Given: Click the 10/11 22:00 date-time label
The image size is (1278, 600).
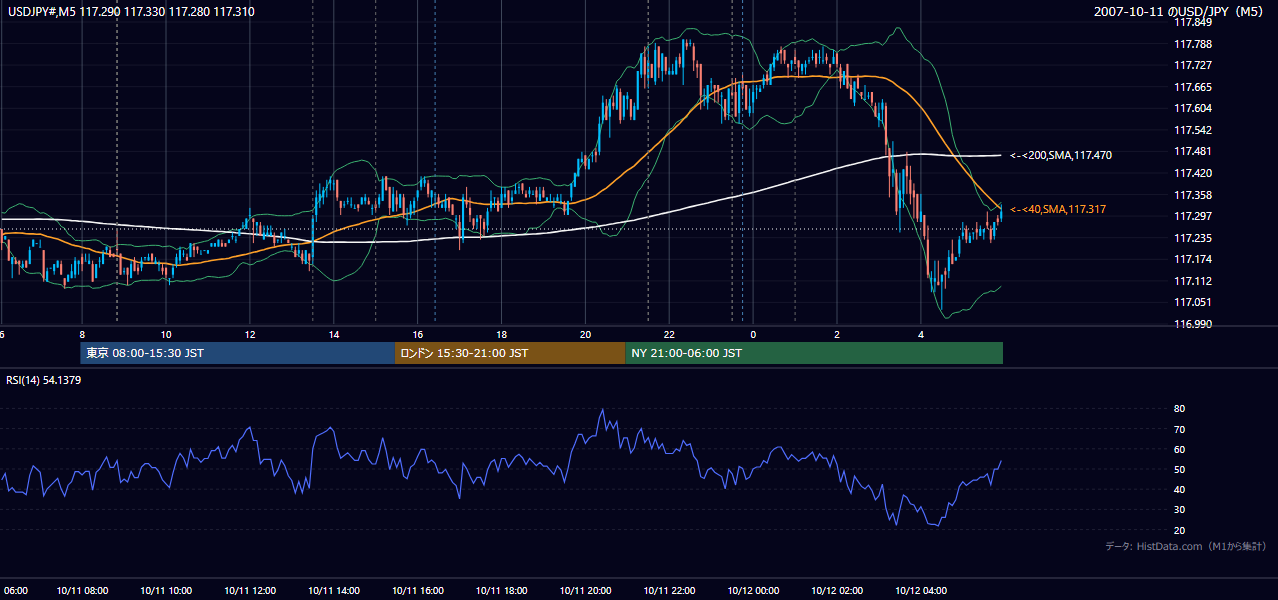Looking at the screenshot, I should pyautogui.click(x=669, y=591).
